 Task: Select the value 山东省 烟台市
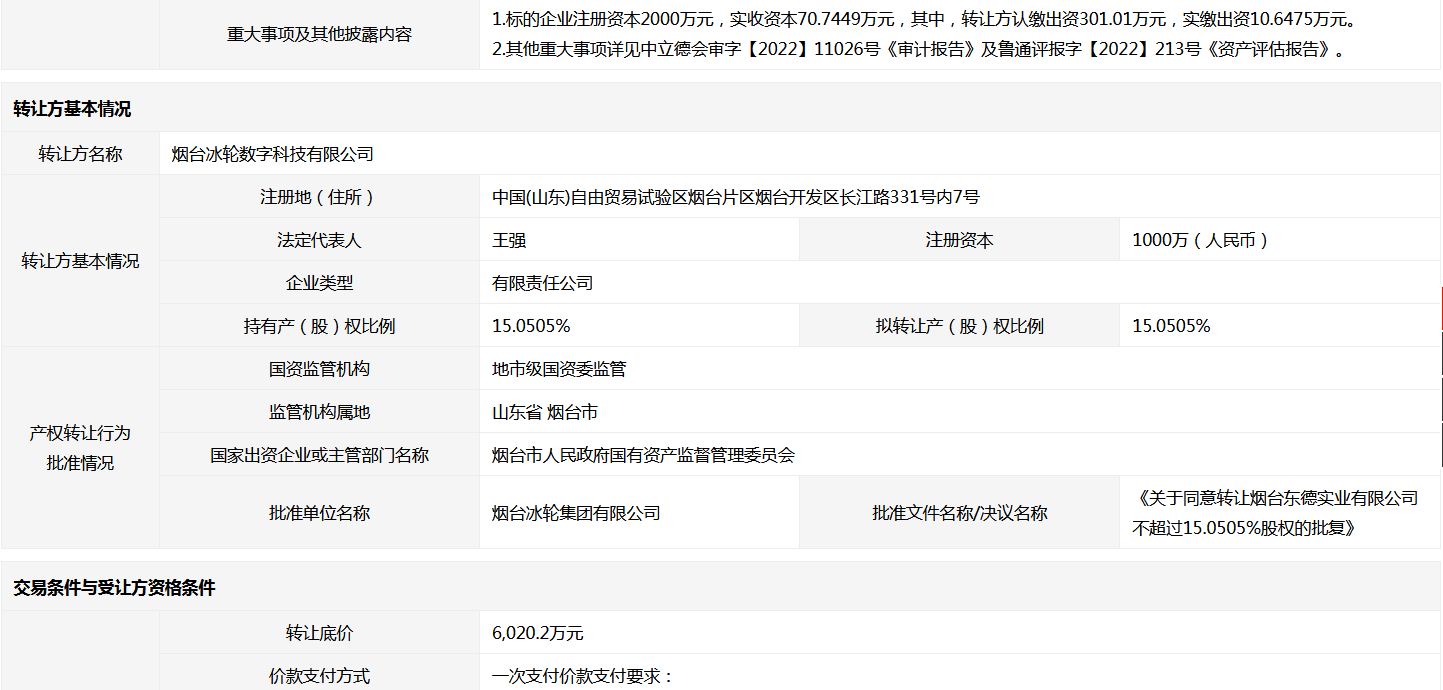point(545,412)
